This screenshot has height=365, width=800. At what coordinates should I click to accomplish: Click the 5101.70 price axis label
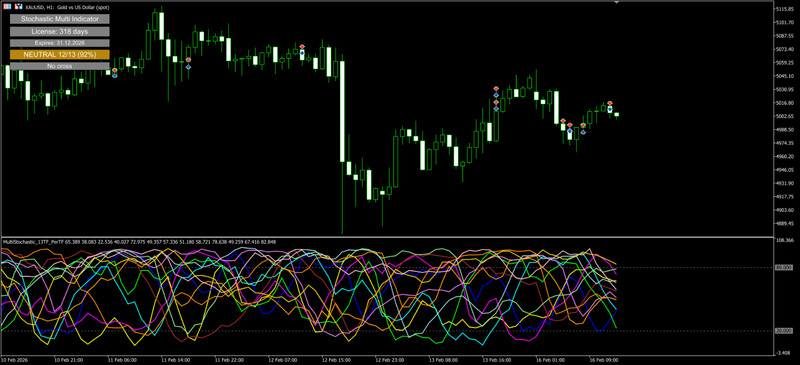tap(785, 23)
